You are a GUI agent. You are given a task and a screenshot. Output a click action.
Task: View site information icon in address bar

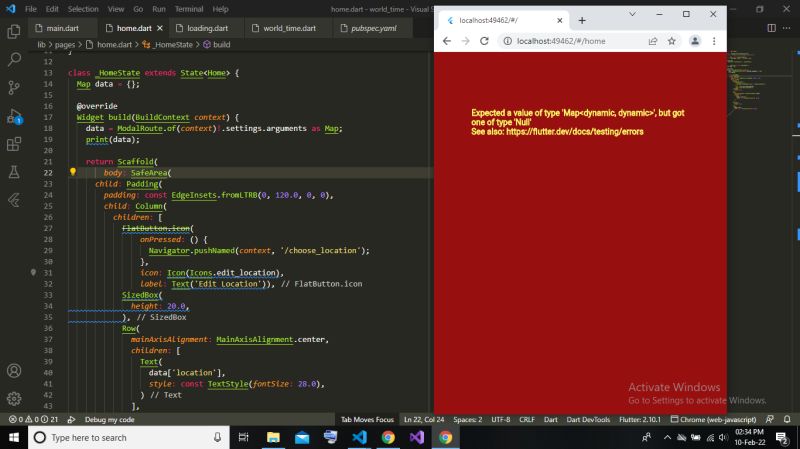point(507,41)
